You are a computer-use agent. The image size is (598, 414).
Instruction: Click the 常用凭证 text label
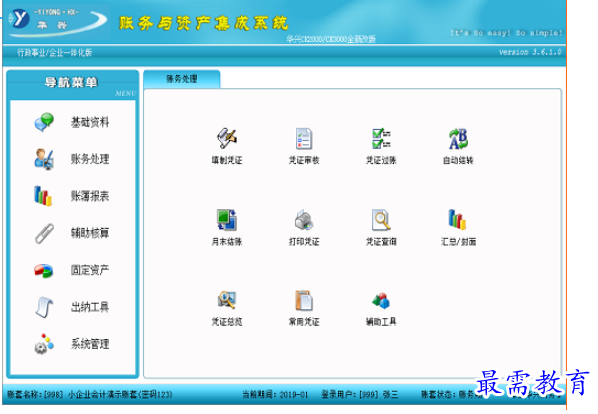pyautogui.click(x=304, y=322)
